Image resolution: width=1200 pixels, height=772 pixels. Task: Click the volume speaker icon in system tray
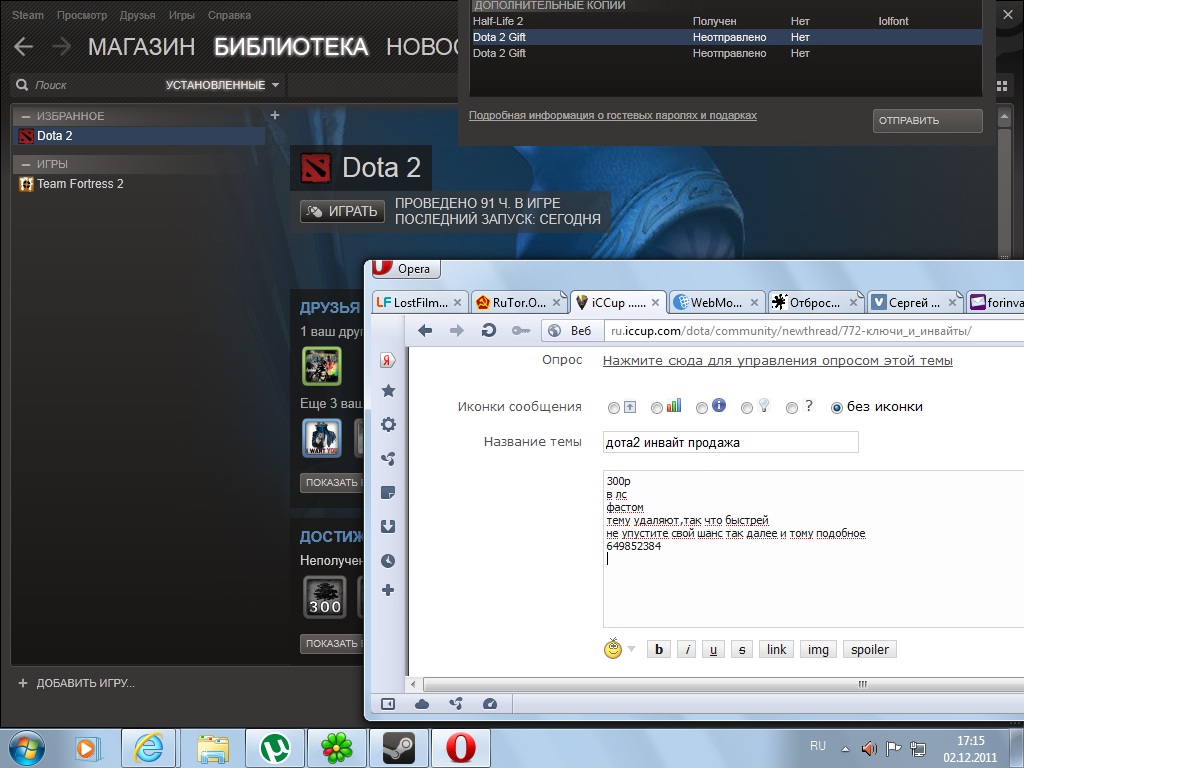pyautogui.click(x=869, y=747)
